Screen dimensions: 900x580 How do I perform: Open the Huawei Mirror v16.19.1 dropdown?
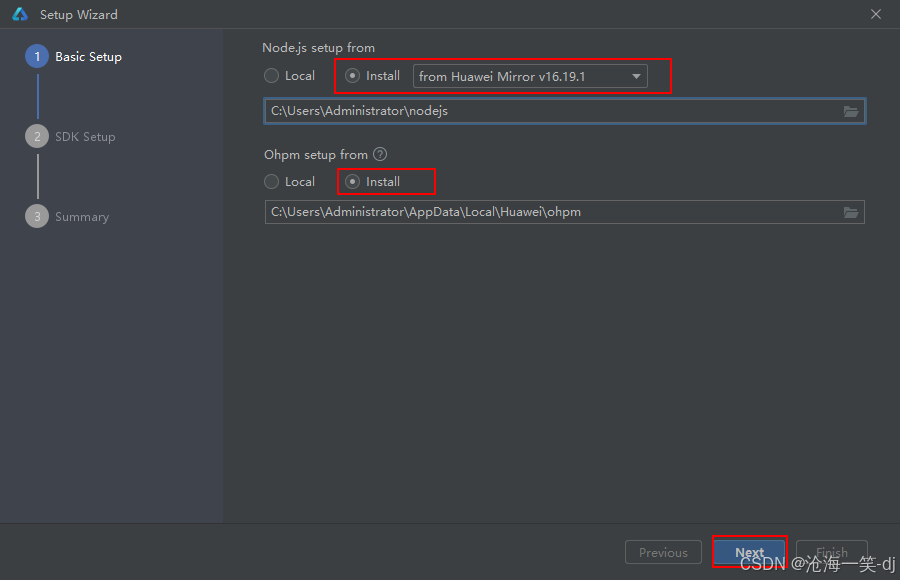point(530,76)
